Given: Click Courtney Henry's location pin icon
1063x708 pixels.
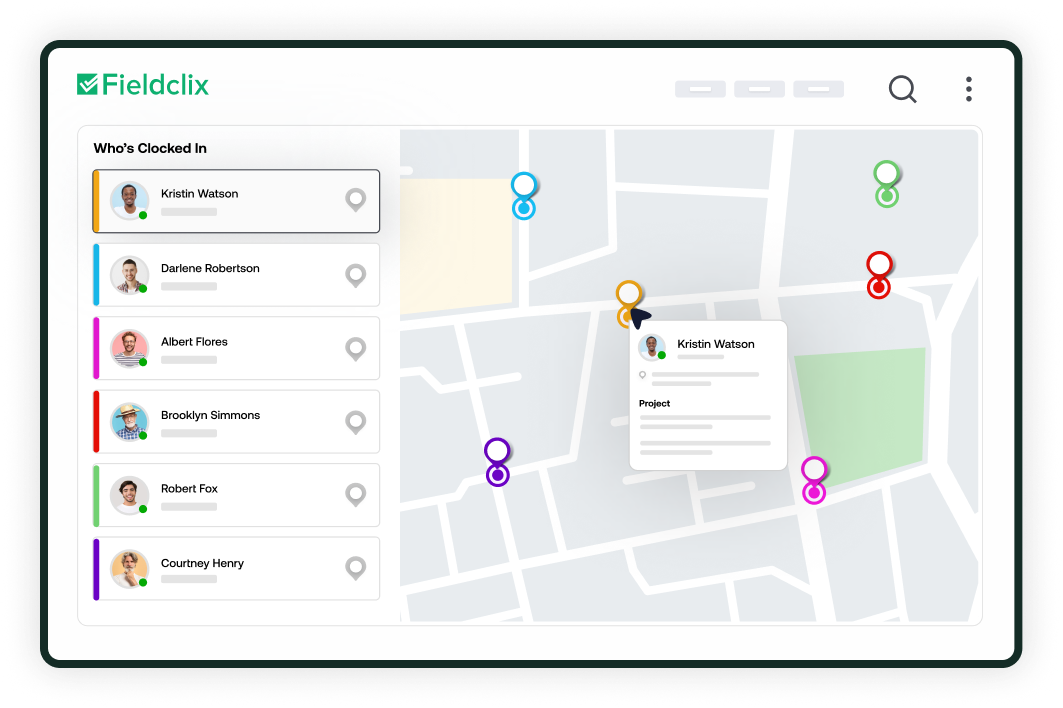Looking at the screenshot, I should click(x=355, y=569).
